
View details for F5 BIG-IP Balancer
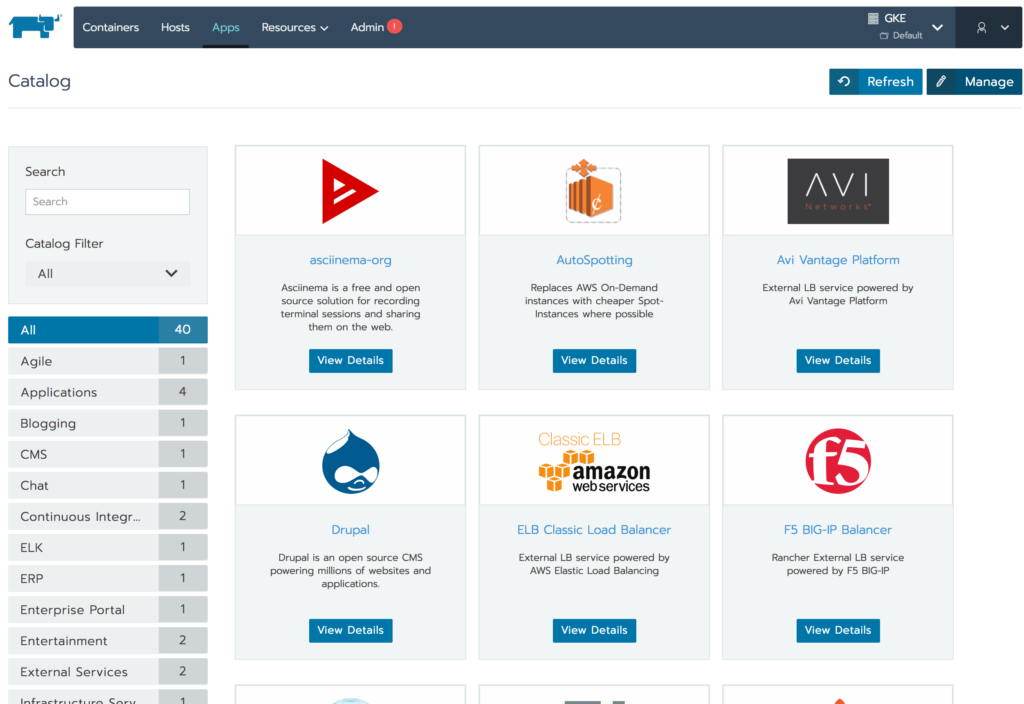point(838,630)
